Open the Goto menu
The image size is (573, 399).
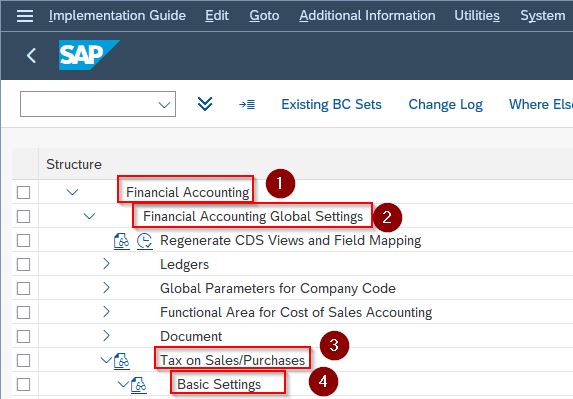[x=264, y=16]
